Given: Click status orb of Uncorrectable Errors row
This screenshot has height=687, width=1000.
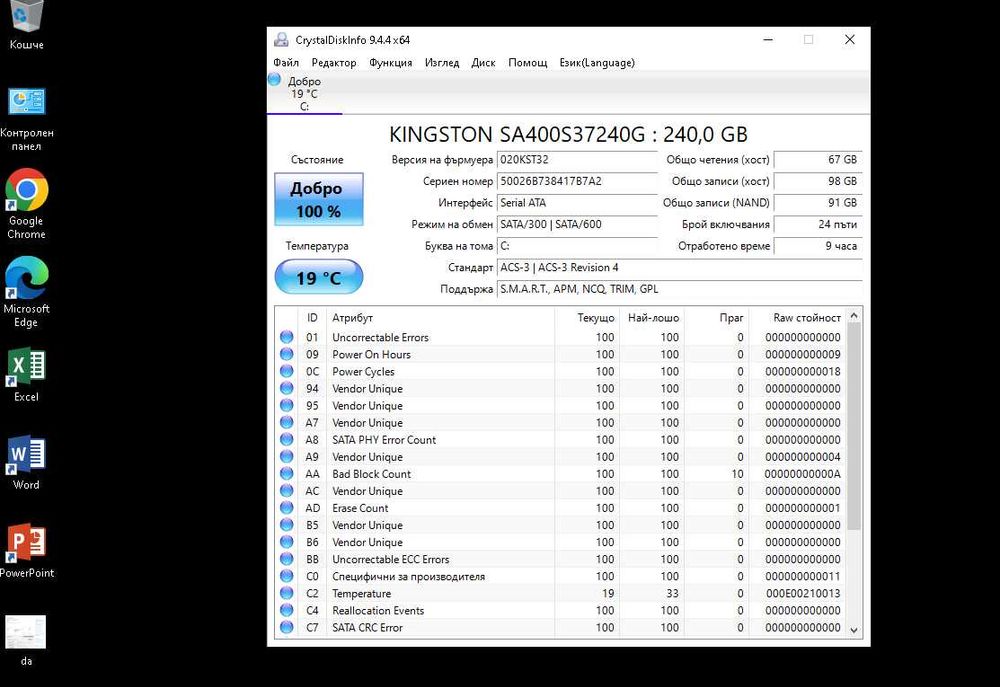Looking at the screenshot, I should [286, 337].
